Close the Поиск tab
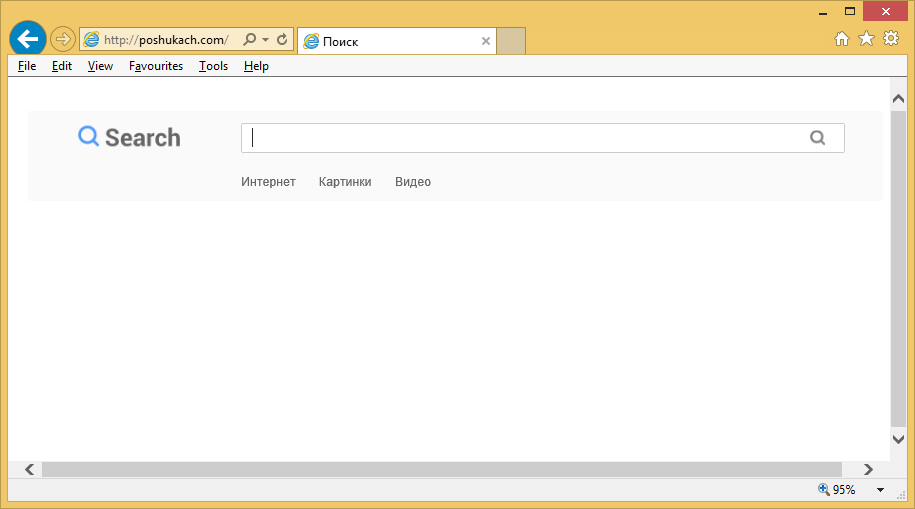This screenshot has width=915, height=509. click(x=486, y=41)
